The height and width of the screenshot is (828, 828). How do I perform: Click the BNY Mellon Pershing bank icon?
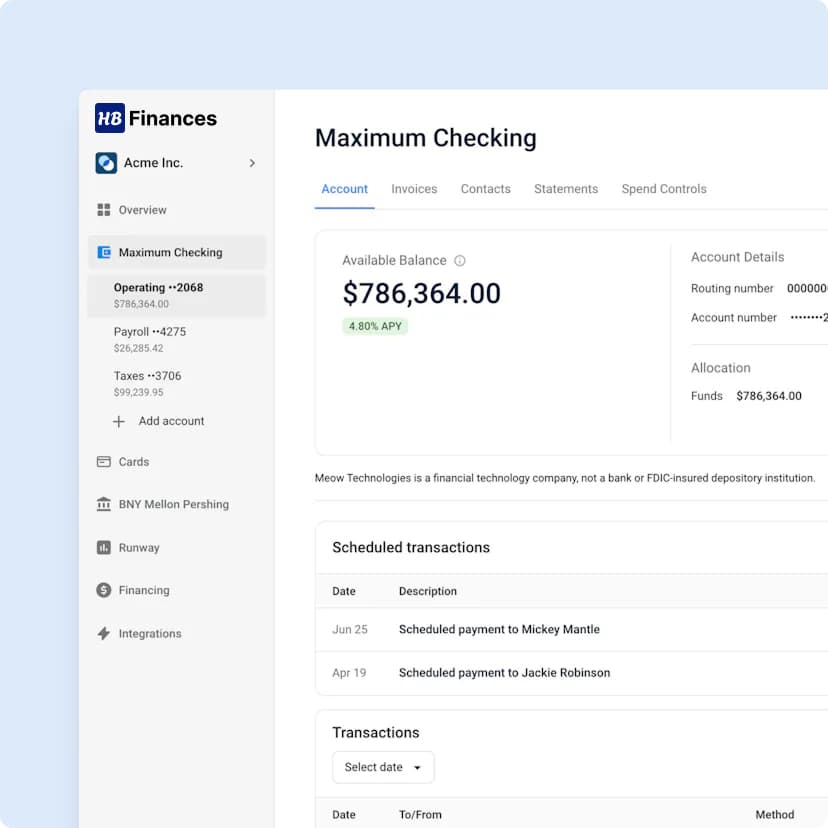(x=104, y=504)
